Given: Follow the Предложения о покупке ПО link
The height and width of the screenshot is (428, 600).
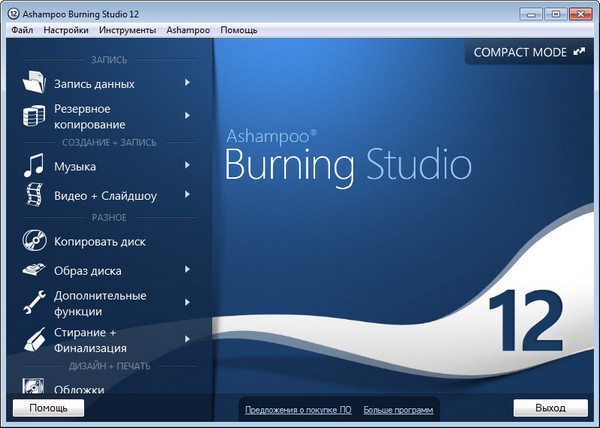Looking at the screenshot, I should coord(298,410).
